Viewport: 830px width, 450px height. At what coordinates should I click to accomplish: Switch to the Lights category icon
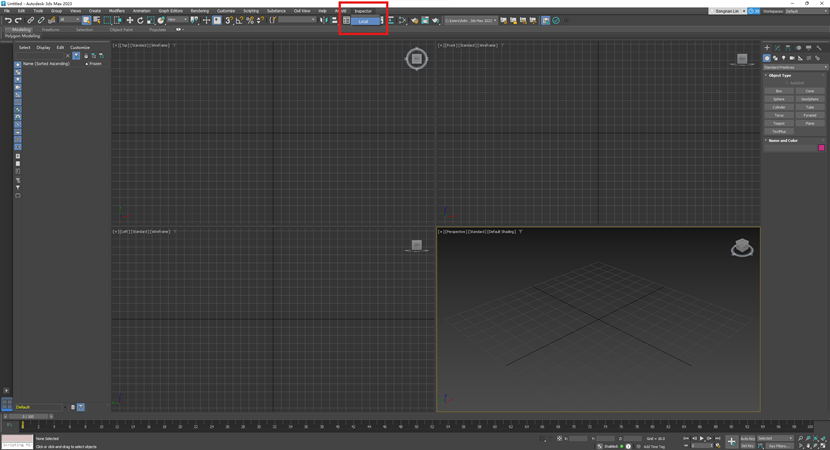pyautogui.click(x=783, y=58)
